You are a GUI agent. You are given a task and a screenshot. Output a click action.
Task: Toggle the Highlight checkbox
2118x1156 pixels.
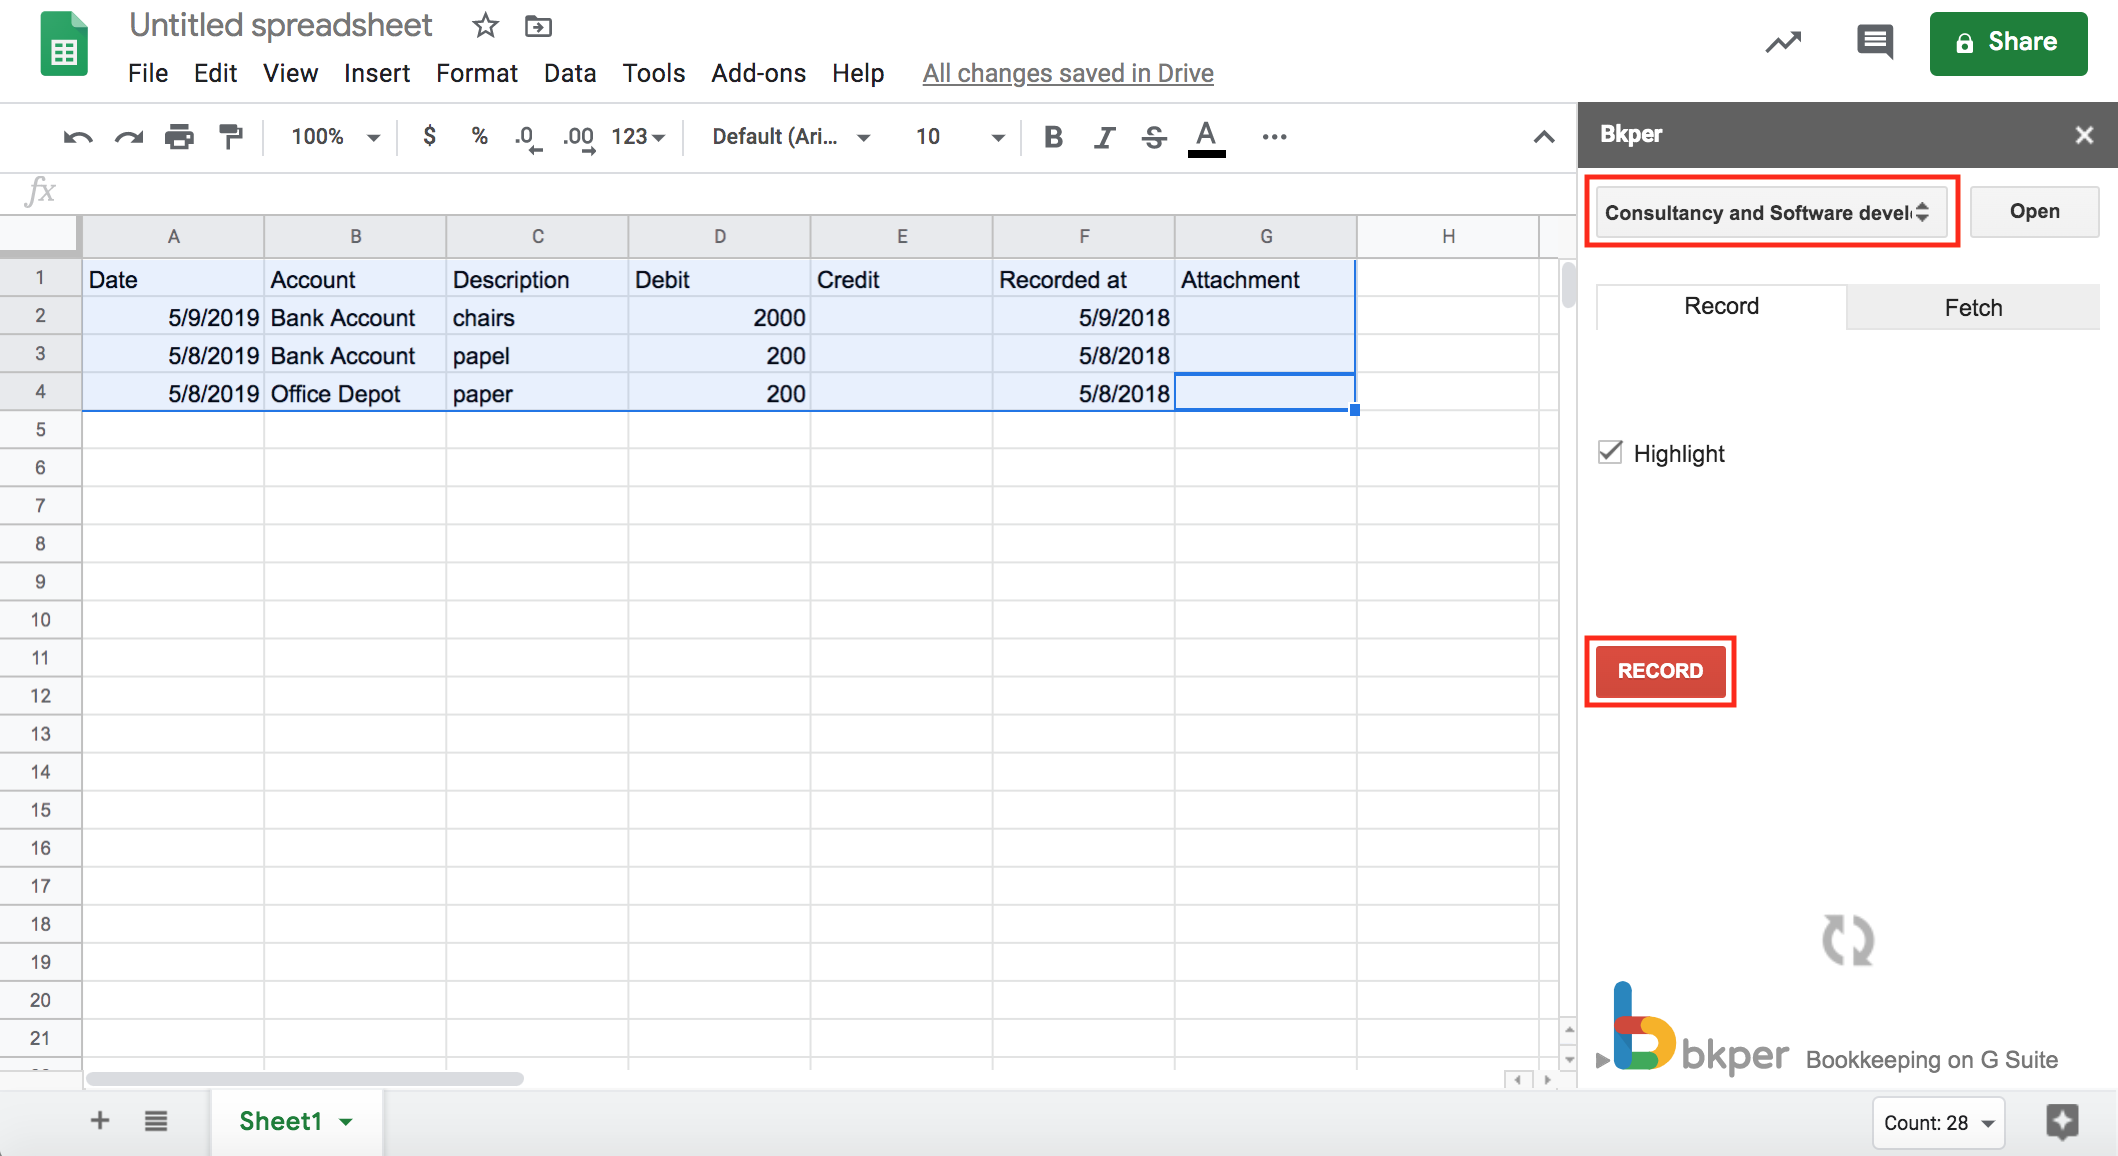coord(1609,452)
